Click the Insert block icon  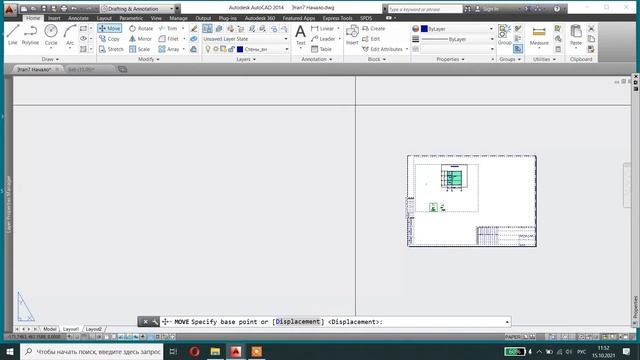click(352, 35)
